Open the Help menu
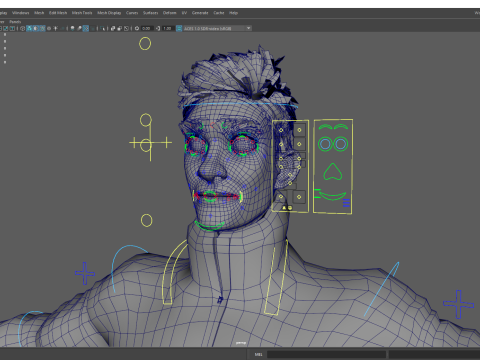Viewport: 480px width, 360px height. coord(233,13)
